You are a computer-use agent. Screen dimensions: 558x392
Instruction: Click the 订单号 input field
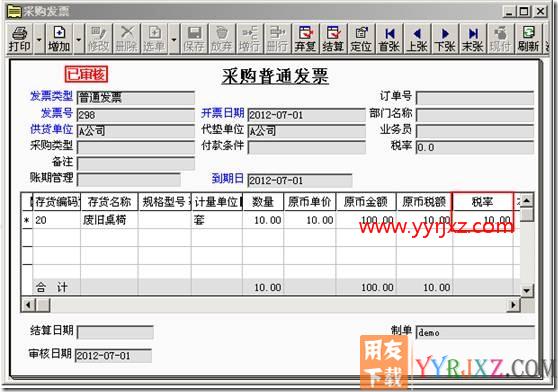[475, 98]
